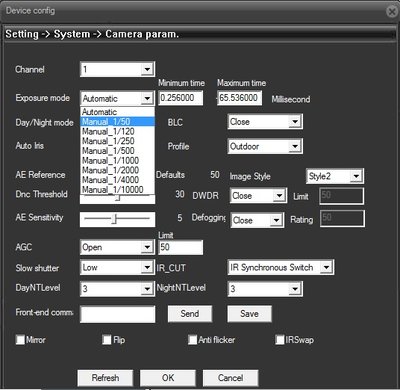Expand the BLC dropdown
The image size is (400, 390).
(265, 122)
